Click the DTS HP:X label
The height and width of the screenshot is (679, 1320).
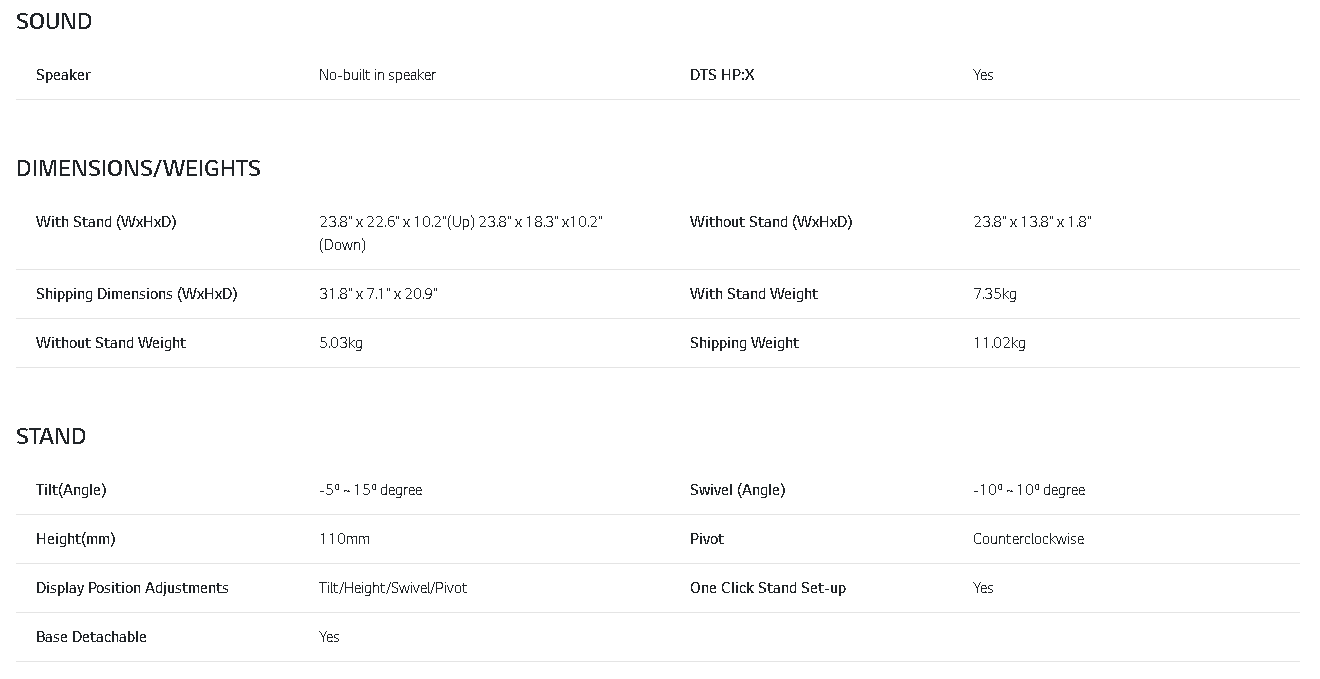click(722, 75)
